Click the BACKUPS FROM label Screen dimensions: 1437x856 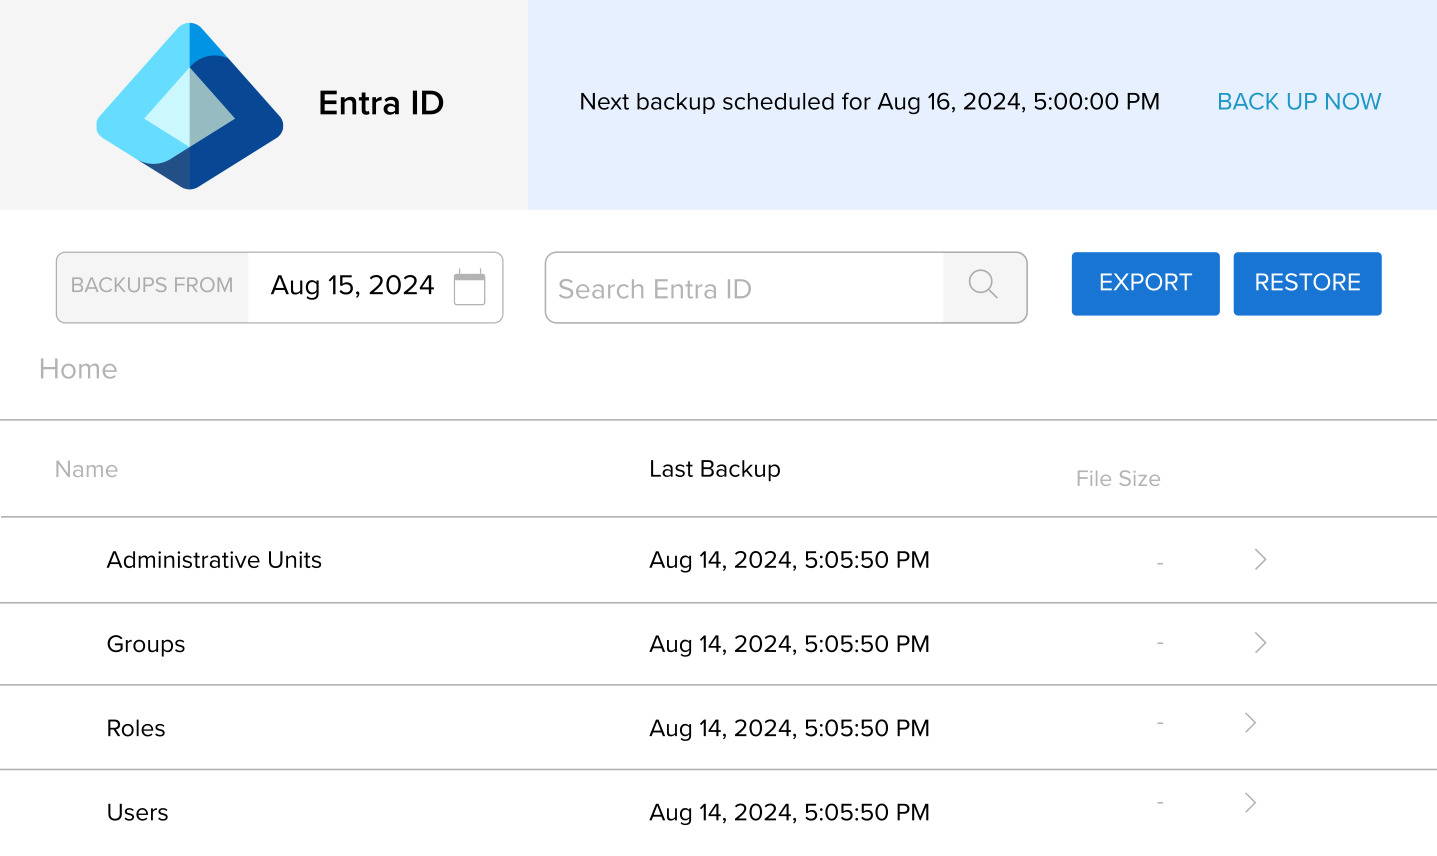point(152,285)
